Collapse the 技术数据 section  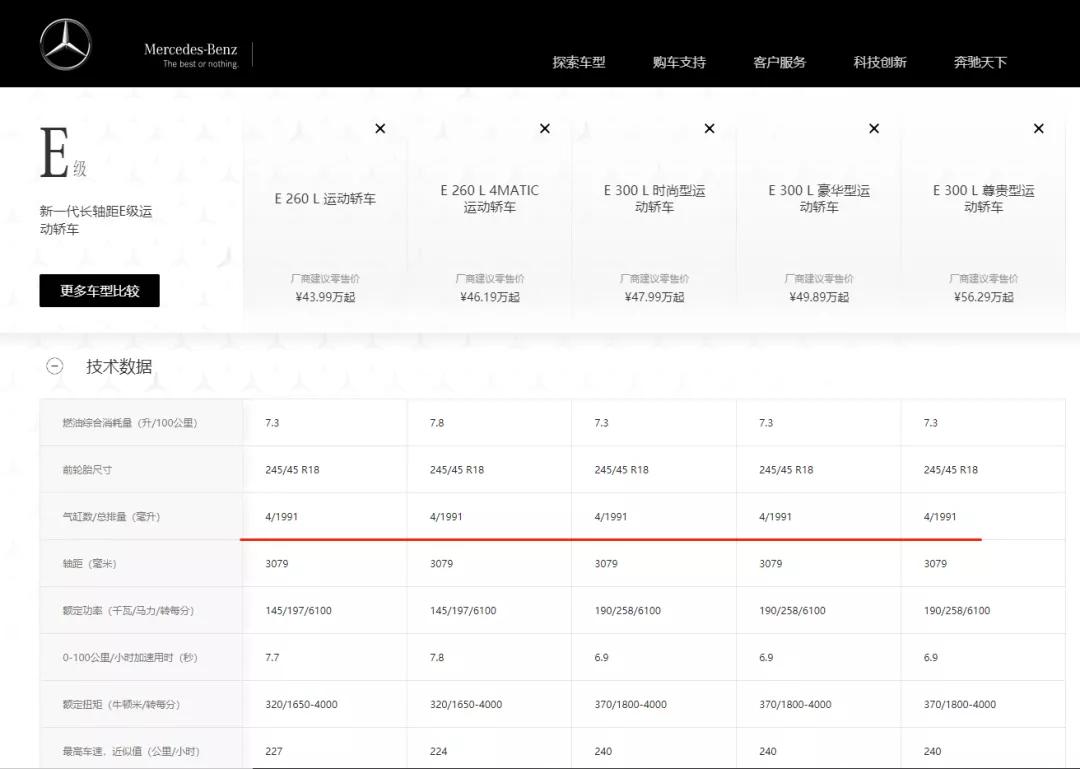(x=54, y=366)
